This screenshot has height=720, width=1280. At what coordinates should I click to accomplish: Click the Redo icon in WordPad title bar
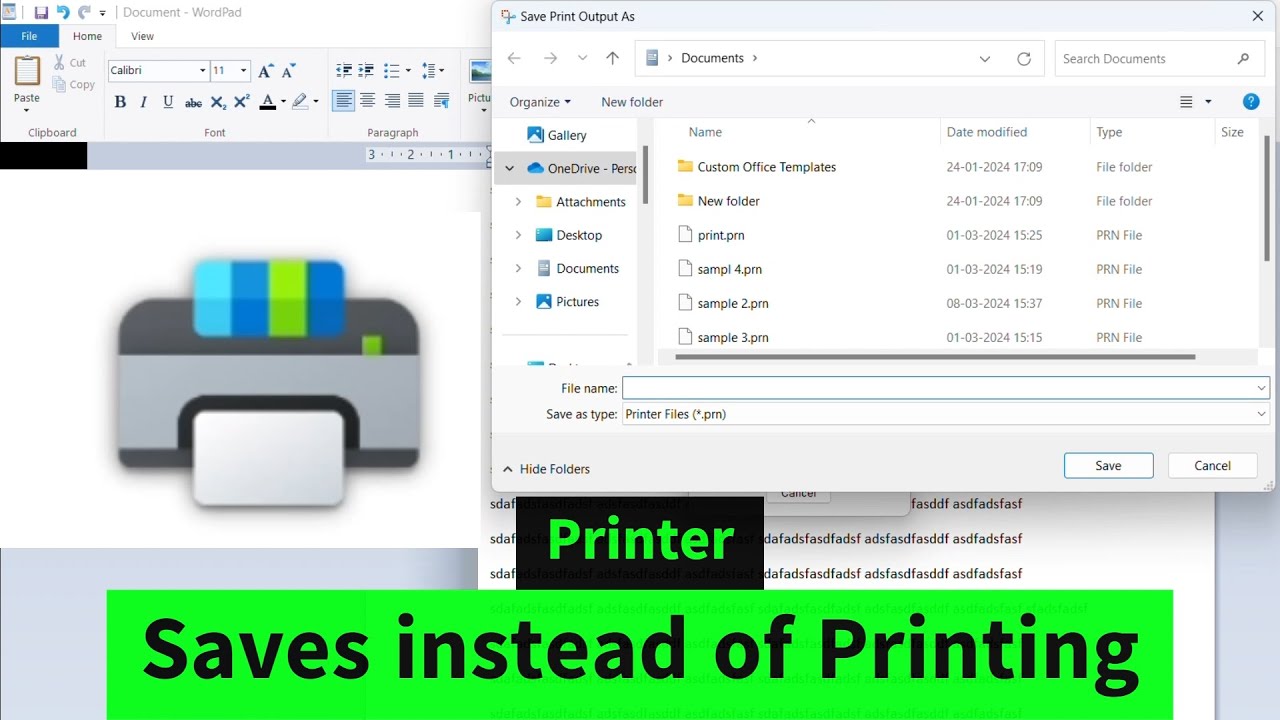[x=84, y=13]
